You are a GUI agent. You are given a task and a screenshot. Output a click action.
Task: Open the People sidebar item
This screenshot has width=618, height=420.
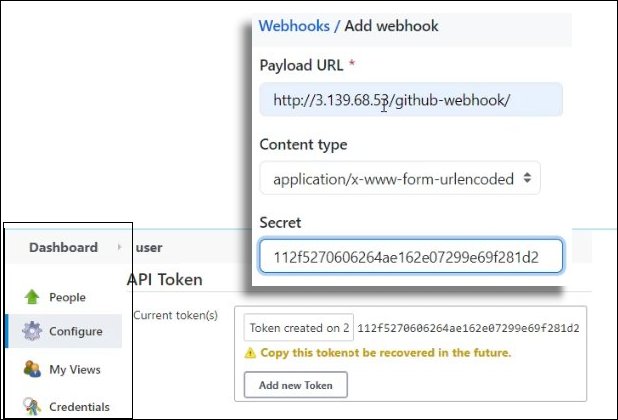click(x=67, y=297)
